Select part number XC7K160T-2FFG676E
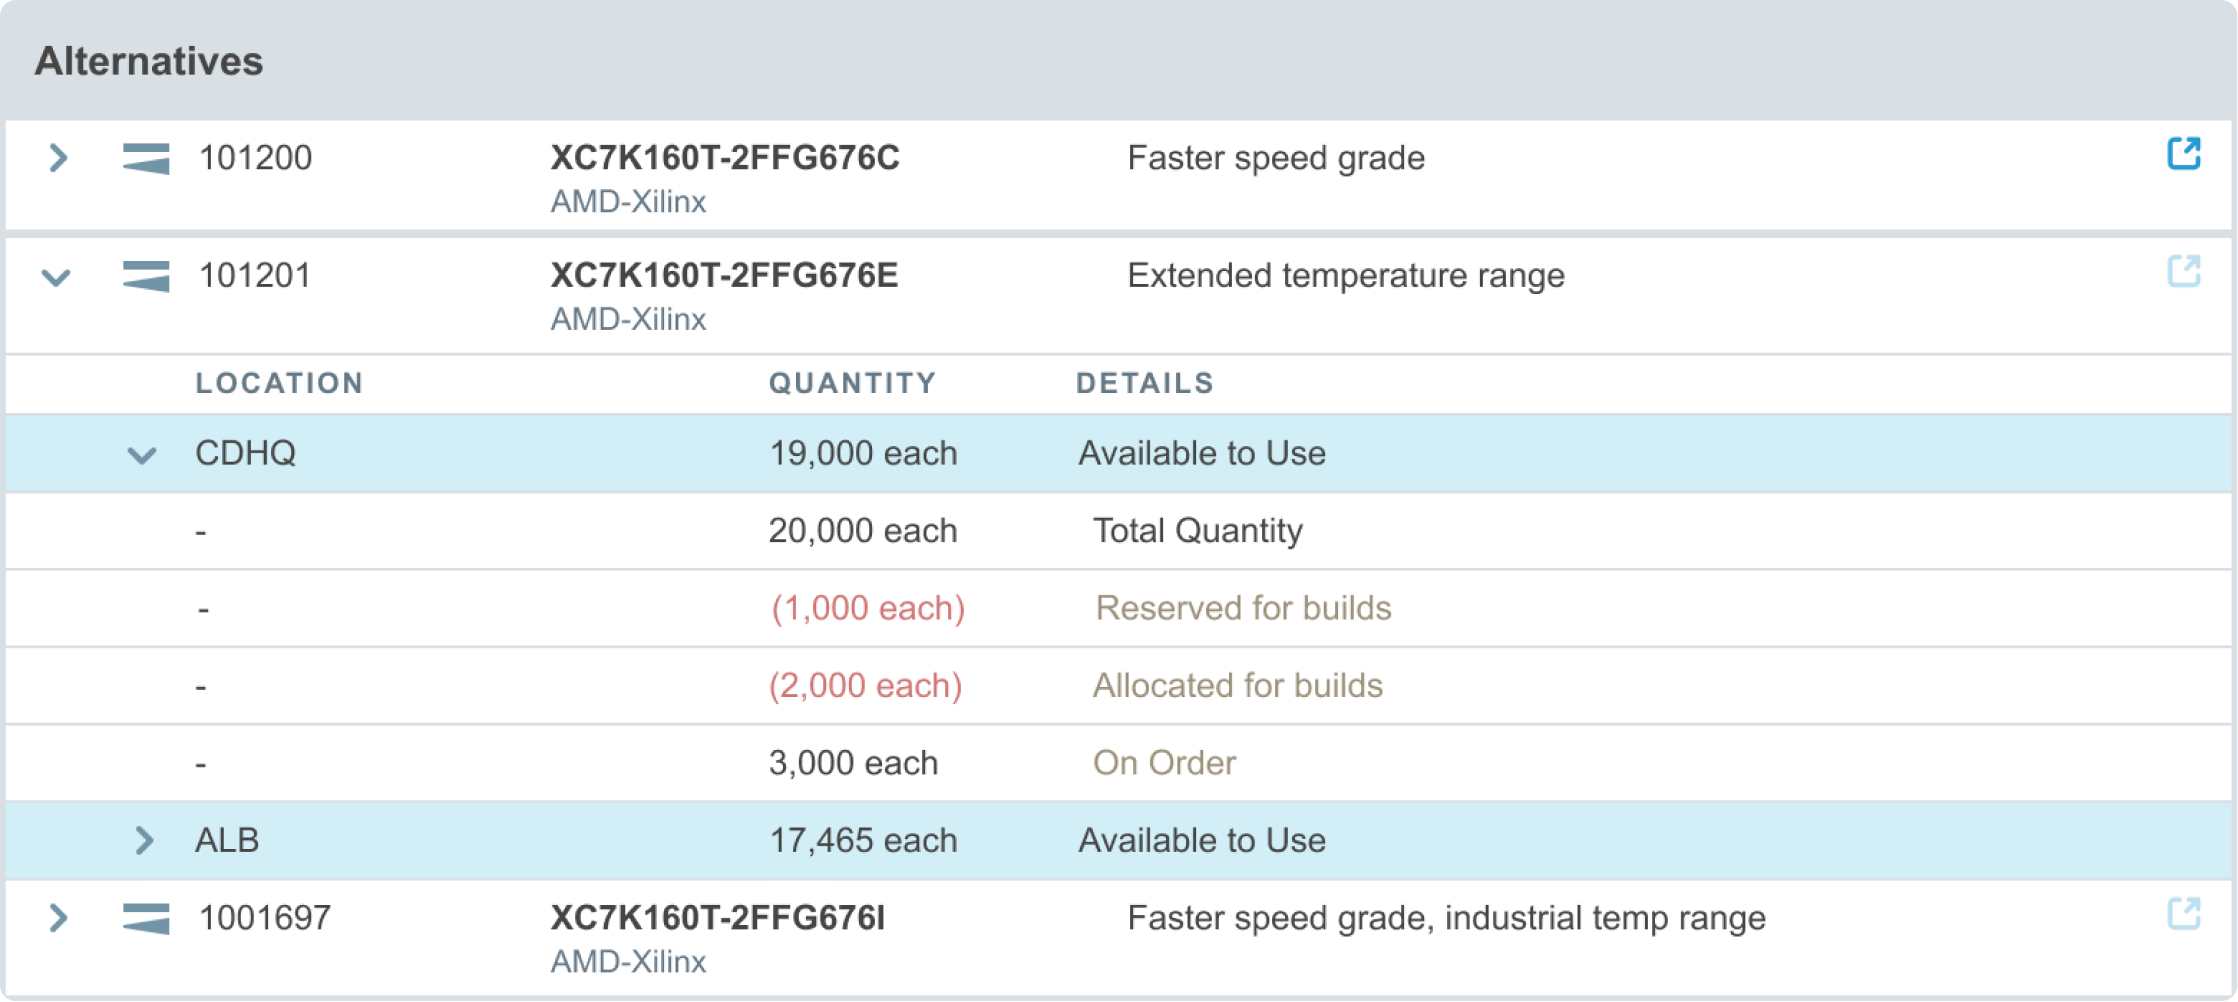The width and height of the screenshot is (2238, 1002). click(724, 276)
